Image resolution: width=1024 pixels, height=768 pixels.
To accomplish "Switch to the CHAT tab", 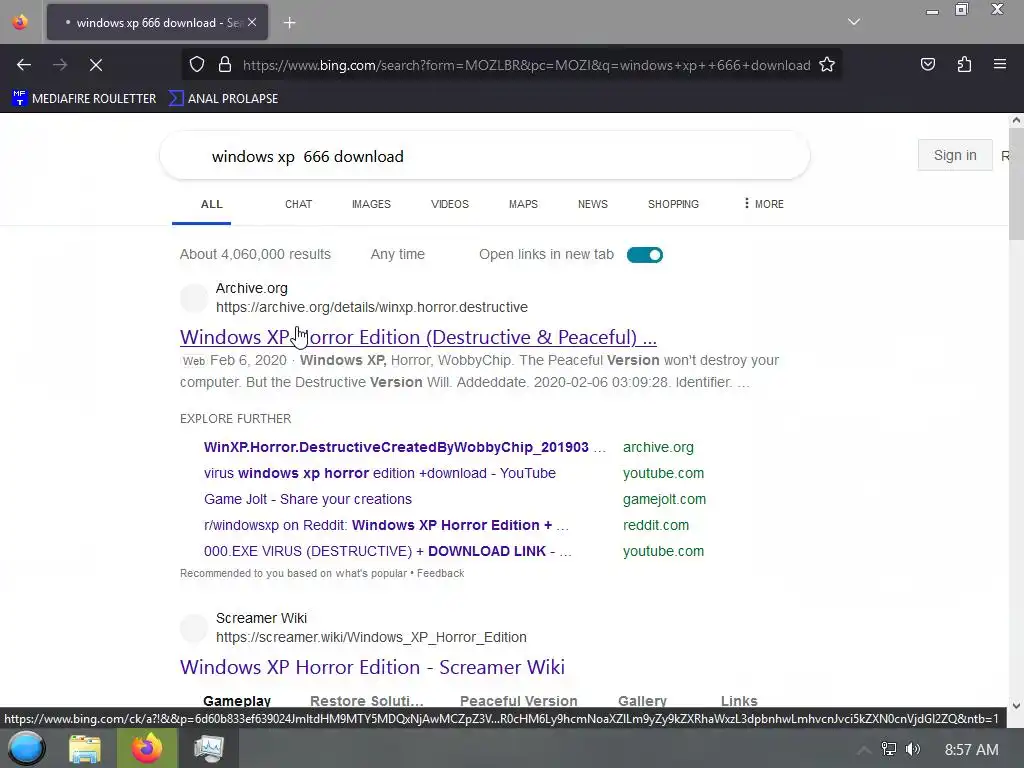I will [298, 204].
